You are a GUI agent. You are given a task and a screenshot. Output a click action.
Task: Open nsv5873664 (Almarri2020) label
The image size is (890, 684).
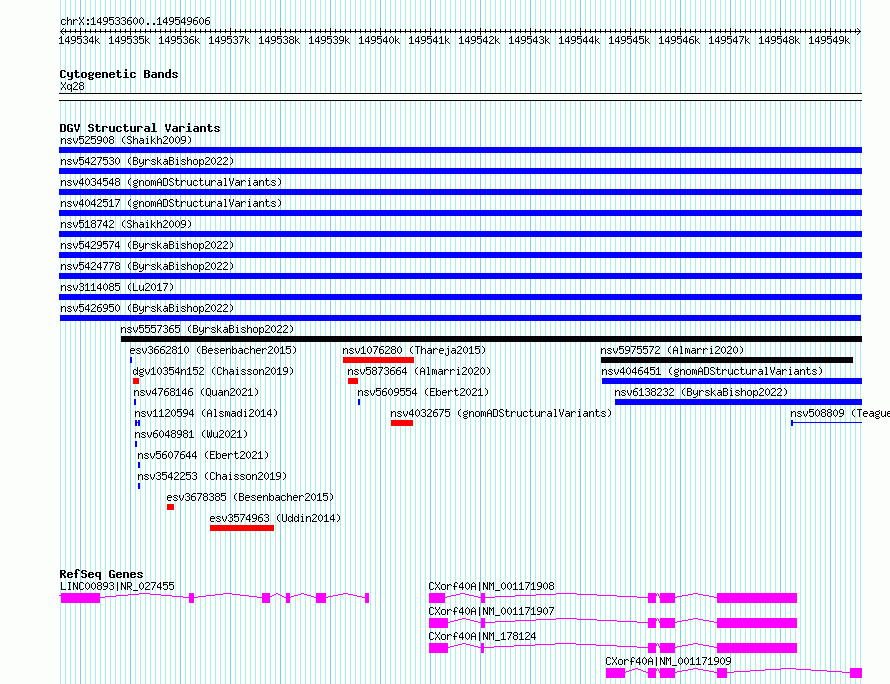coord(419,371)
